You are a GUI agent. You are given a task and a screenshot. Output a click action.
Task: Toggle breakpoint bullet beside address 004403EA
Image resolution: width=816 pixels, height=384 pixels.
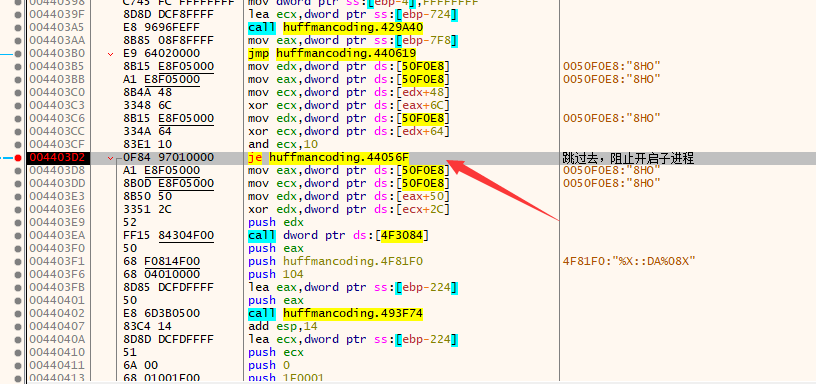click(x=18, y=236)
